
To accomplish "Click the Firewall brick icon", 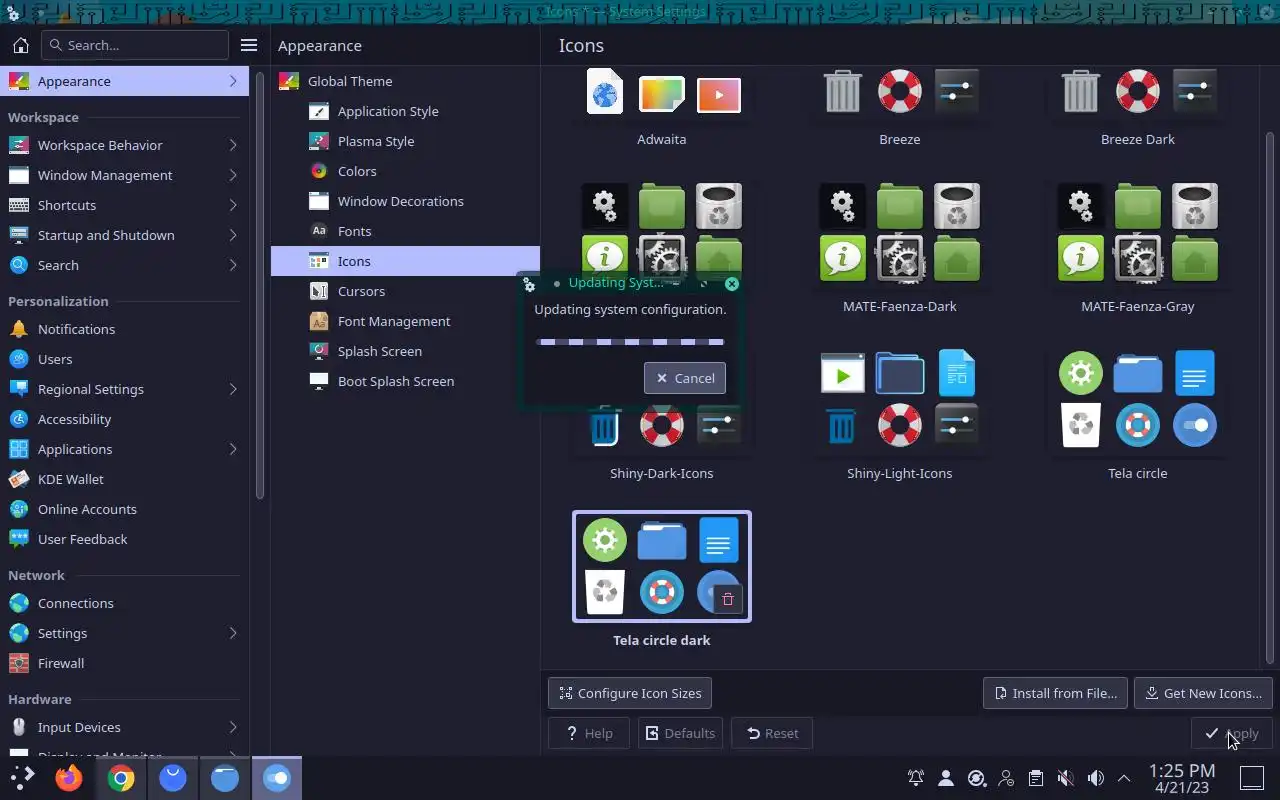I will pyautogui.click(x=18, y=663).
